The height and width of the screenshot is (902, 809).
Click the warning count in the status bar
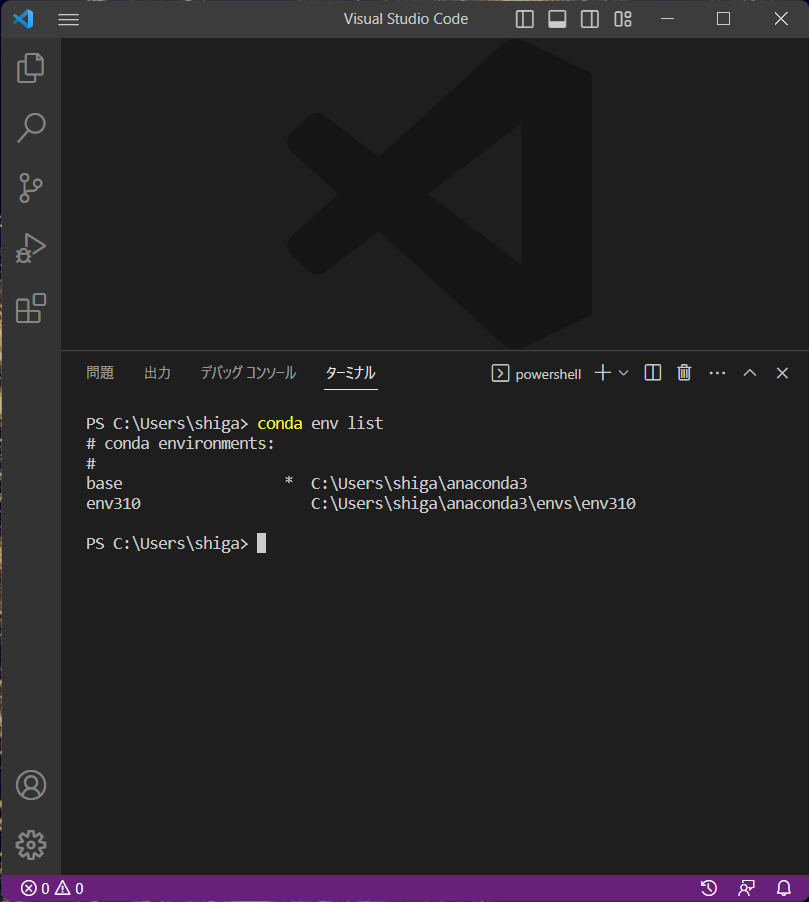point(70,888)
